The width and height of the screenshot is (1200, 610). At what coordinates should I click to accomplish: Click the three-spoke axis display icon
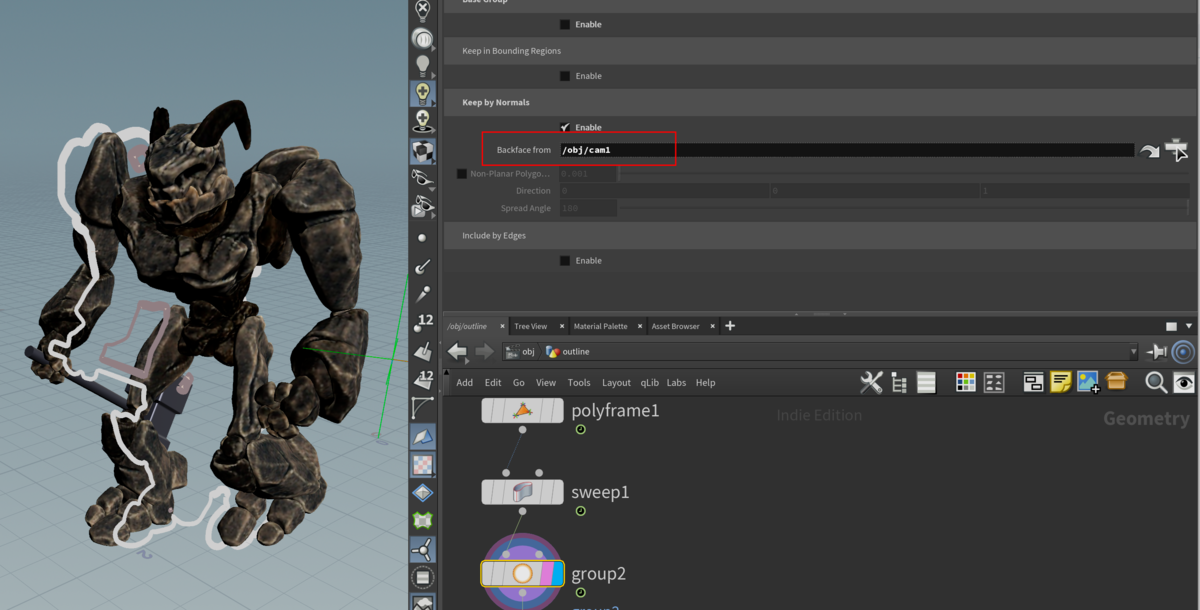(x=423, y=549)
